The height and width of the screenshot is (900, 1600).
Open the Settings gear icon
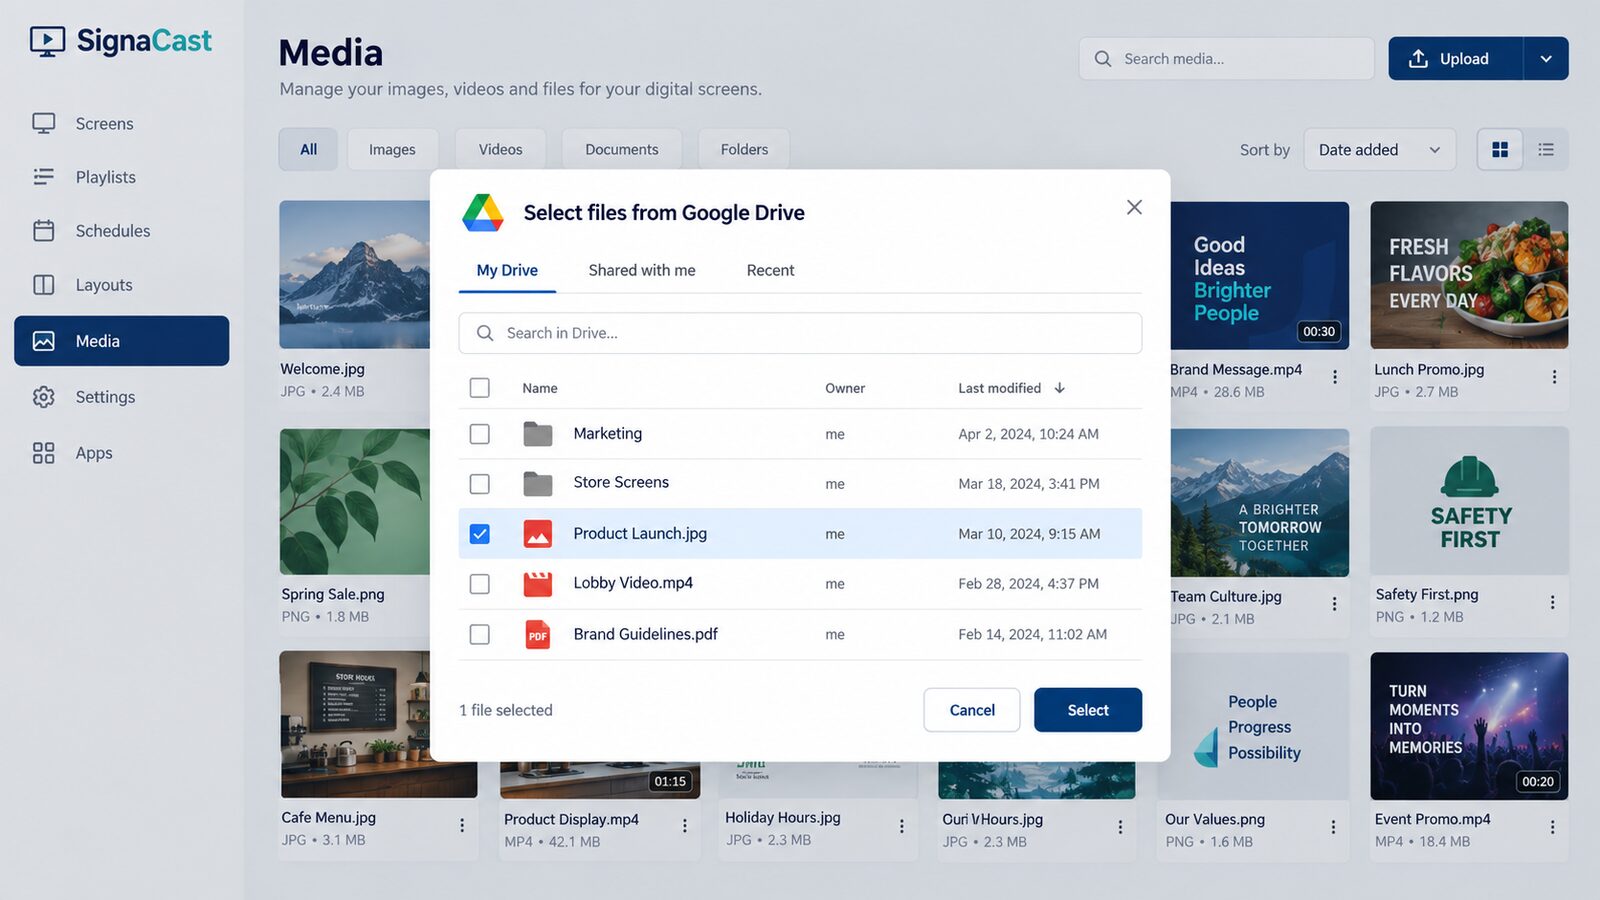pyautogui.click(x=44, y=397)
